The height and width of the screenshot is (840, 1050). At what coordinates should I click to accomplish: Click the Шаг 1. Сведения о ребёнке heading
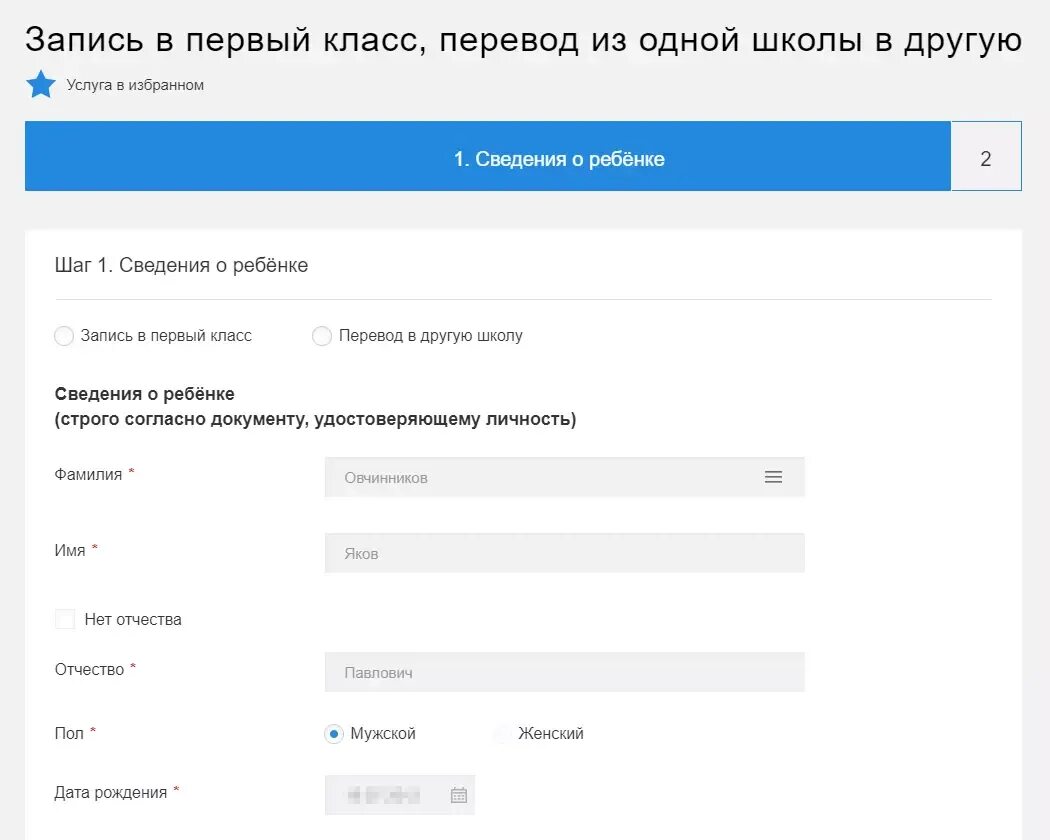click(x=181, y=265)
